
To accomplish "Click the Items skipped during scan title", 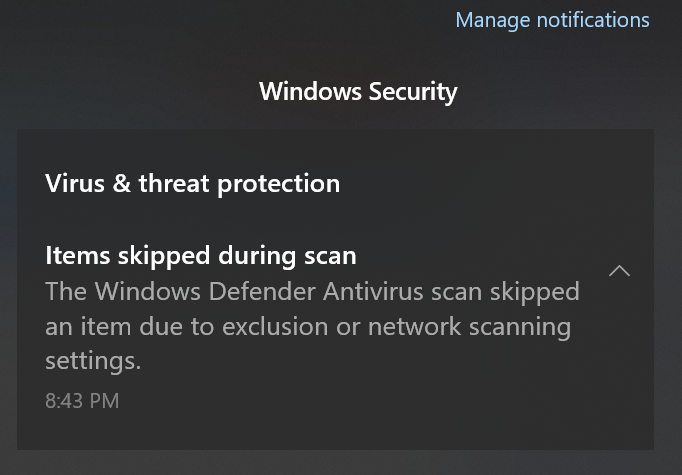I will [x=201, y=255].
